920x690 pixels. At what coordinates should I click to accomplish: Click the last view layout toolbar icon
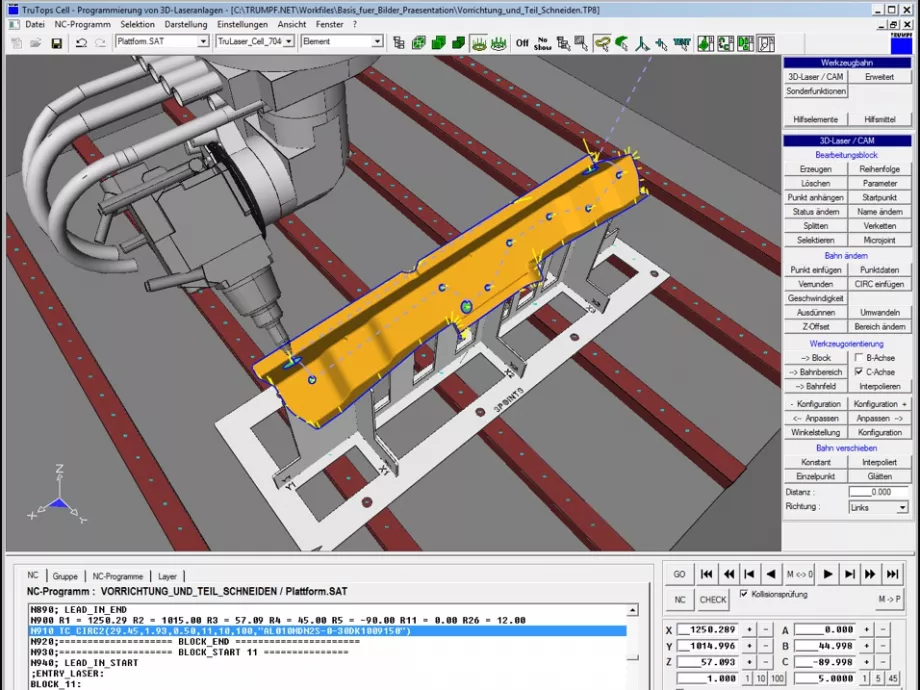(x=766, y=43)
